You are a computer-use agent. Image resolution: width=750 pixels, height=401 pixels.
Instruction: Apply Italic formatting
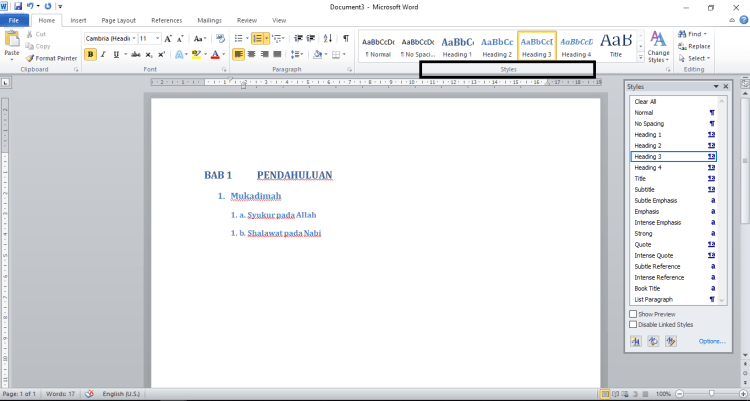103,54
